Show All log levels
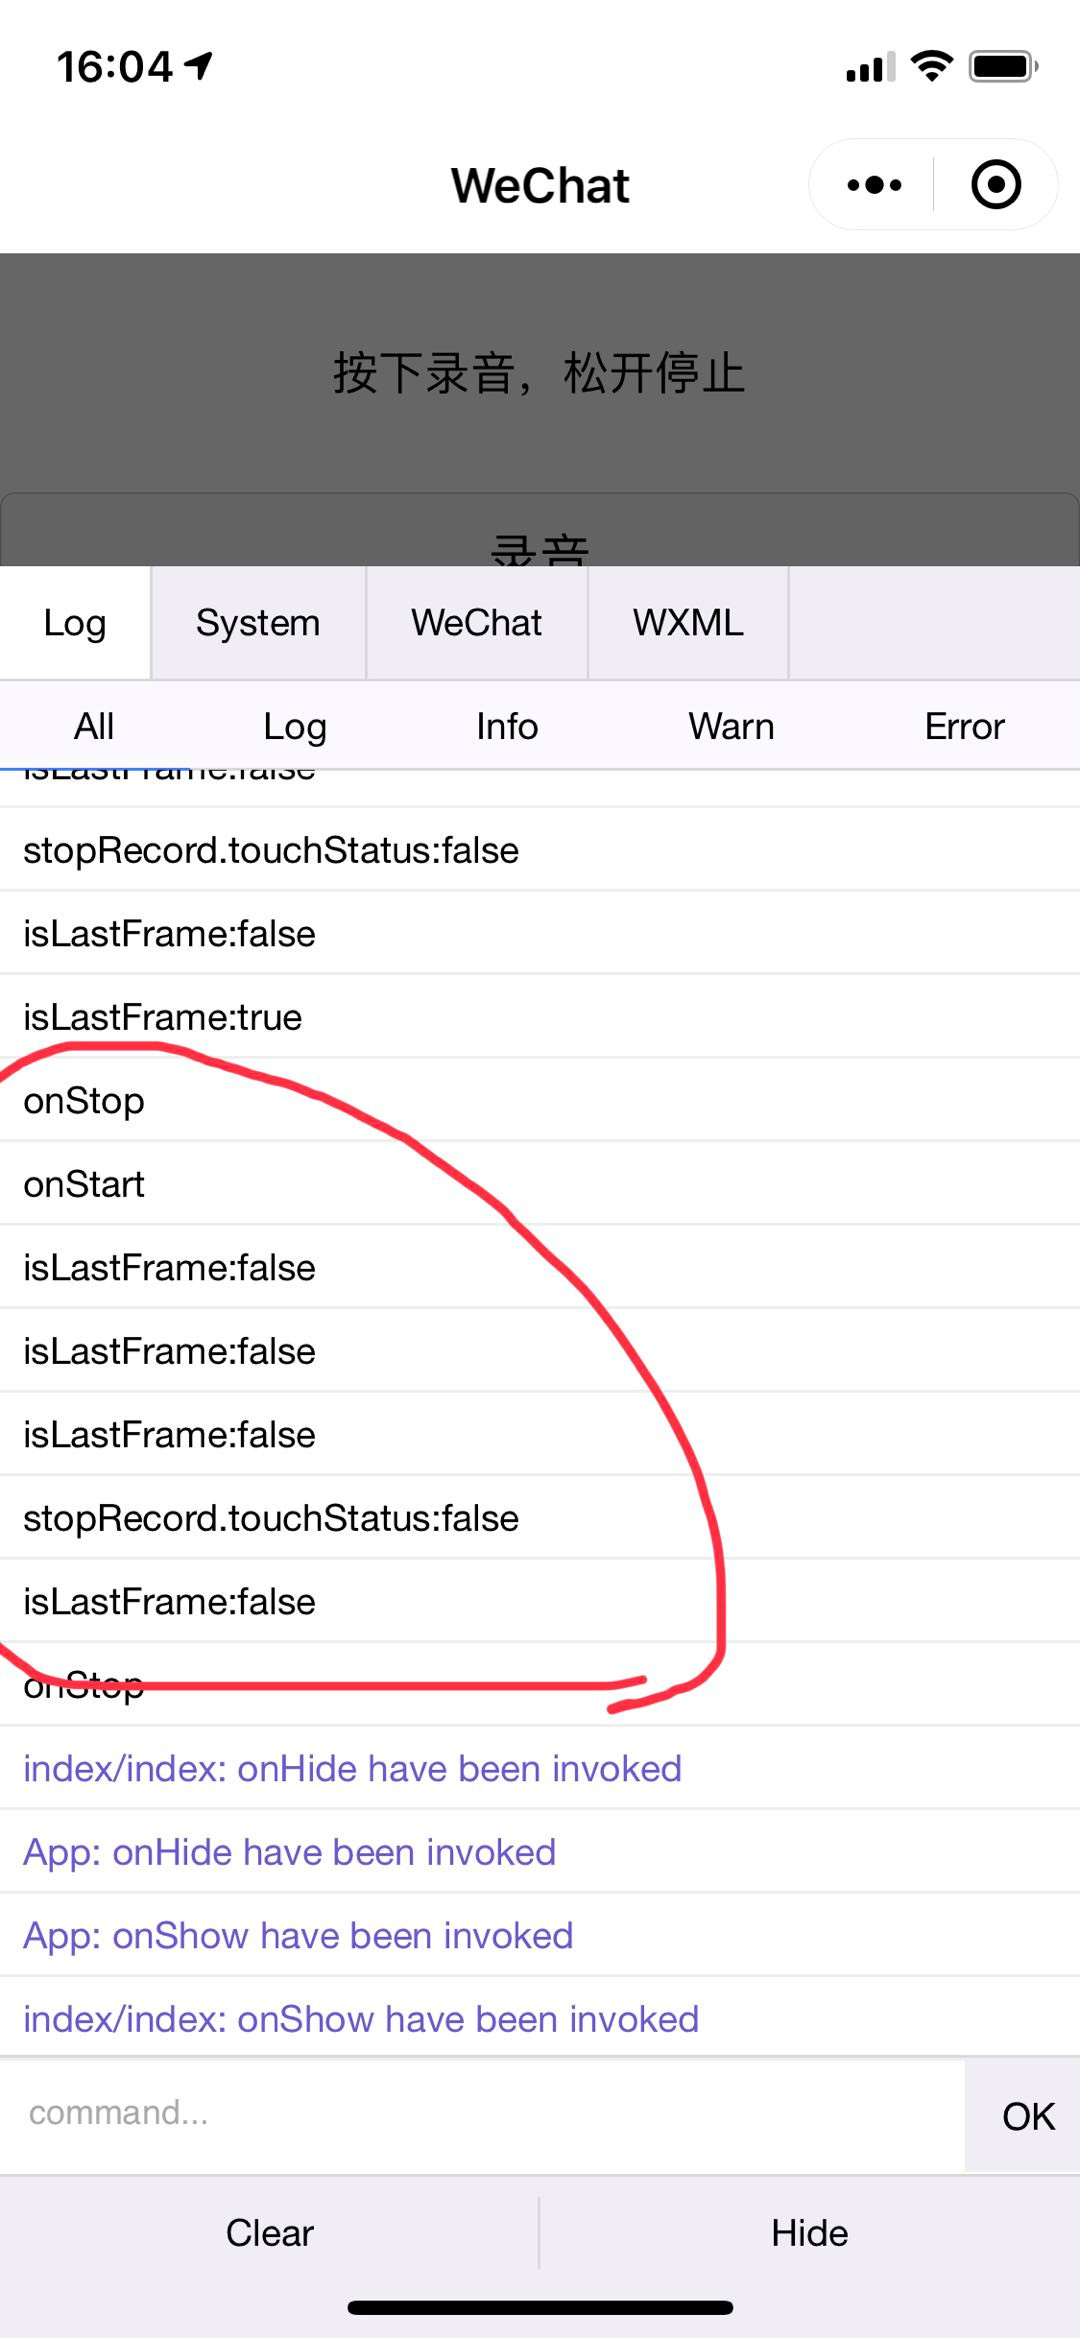The image size is (1080, 2338). tap(94, 727)
